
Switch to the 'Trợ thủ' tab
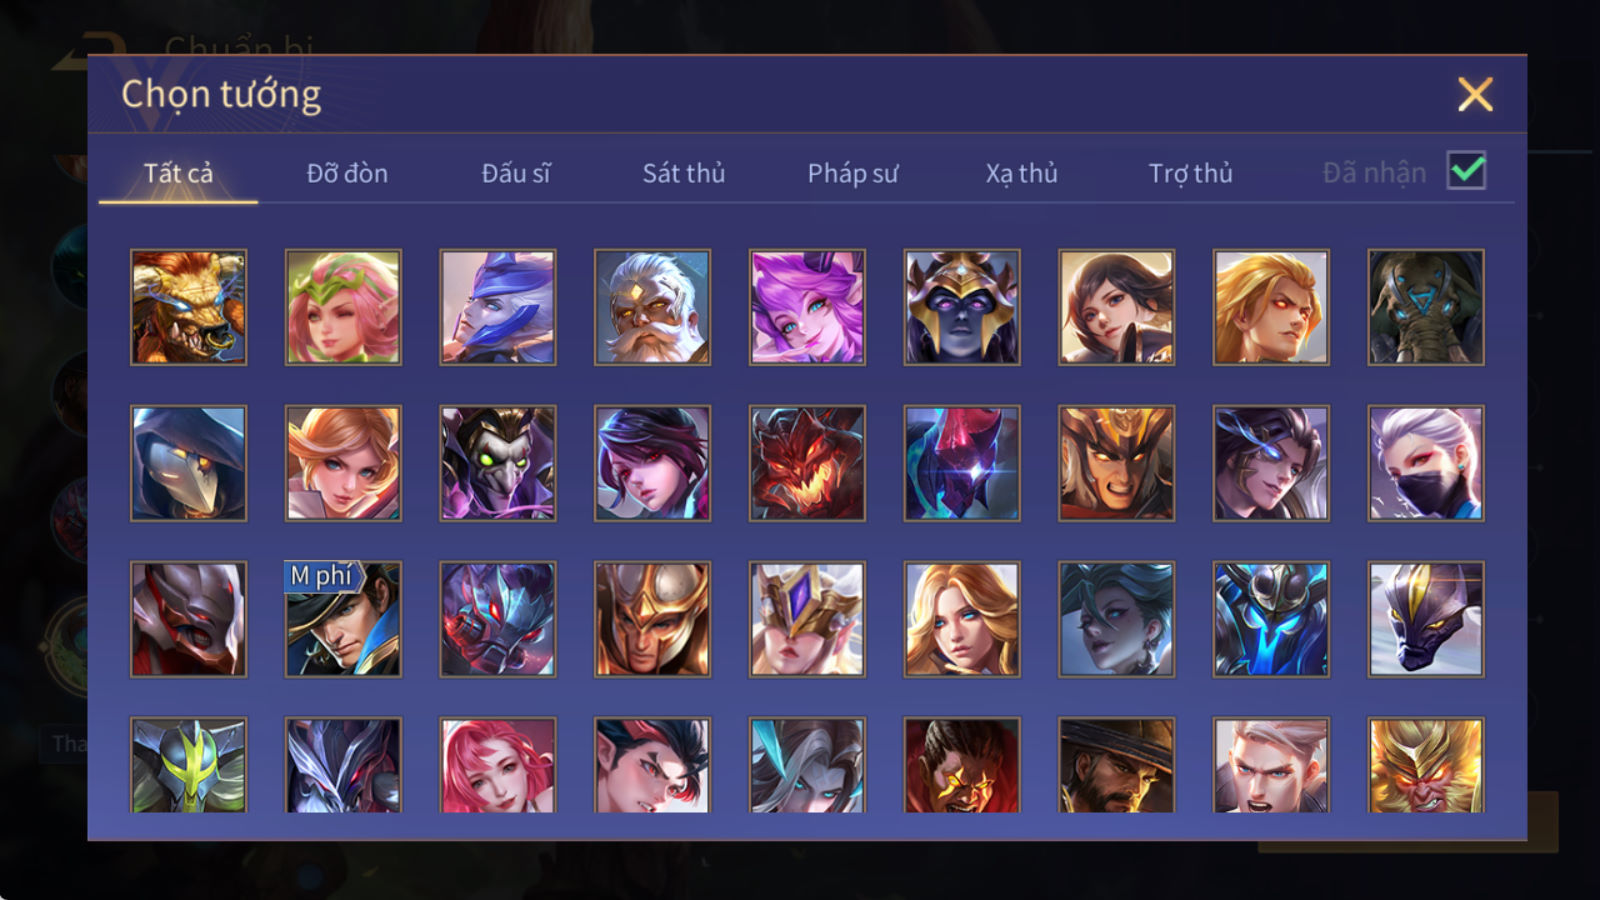[1190, 173]
